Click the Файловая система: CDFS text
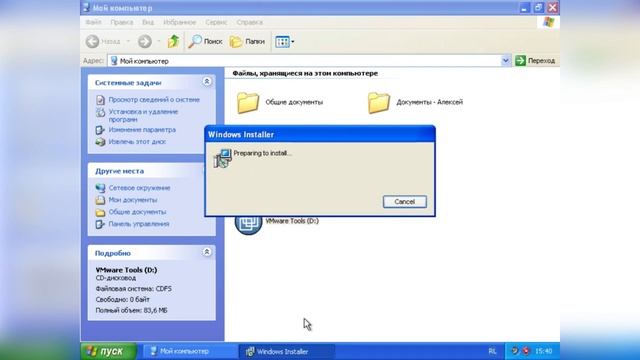Viewport: 640px width, 360px height. point(133,289)
